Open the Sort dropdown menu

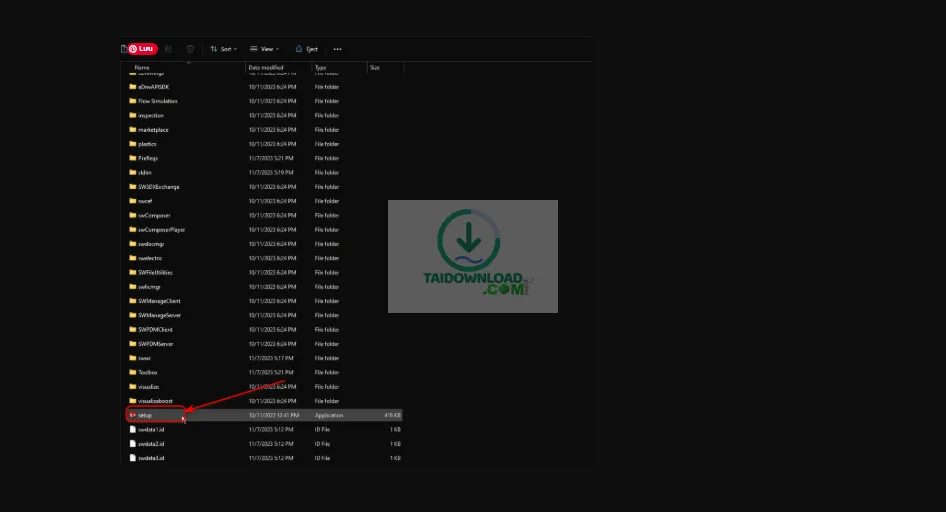pos(222,49)
